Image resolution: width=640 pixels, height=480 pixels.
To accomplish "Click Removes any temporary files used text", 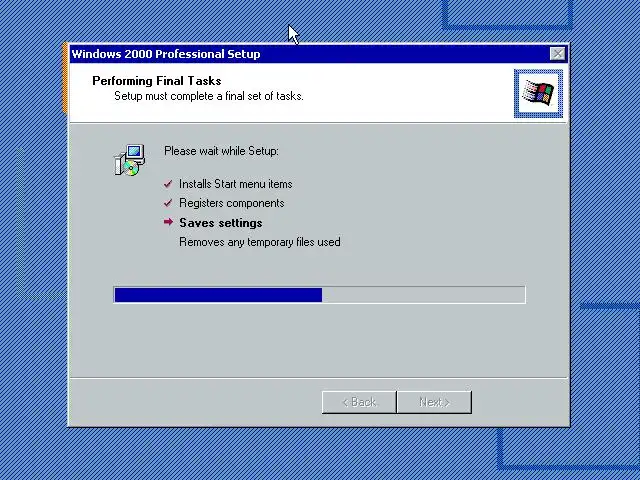I will 260,242.
